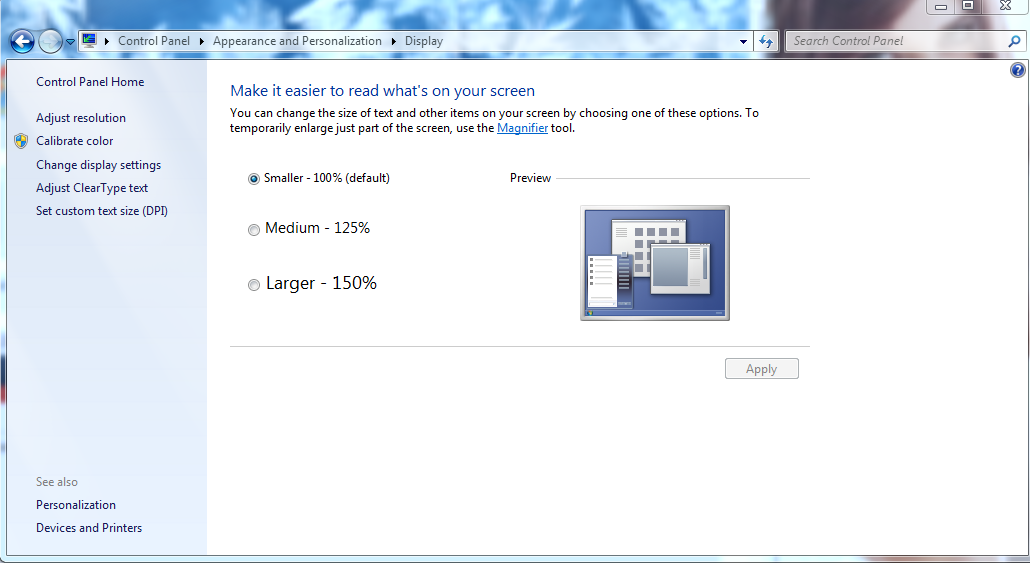Open Set custom text size (DPI)
Viewport: 1030px width, 563px height.
[x=102, y=211]
